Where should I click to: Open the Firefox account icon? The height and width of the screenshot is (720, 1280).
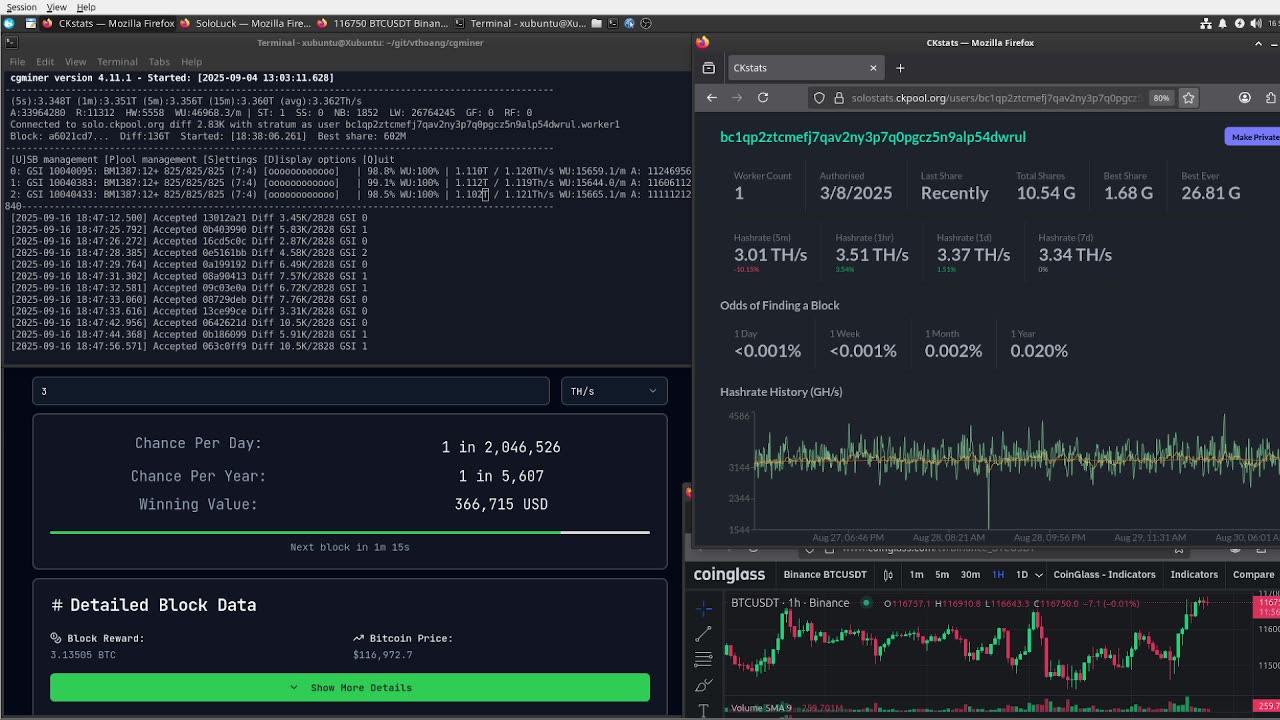click(1245, 98)
